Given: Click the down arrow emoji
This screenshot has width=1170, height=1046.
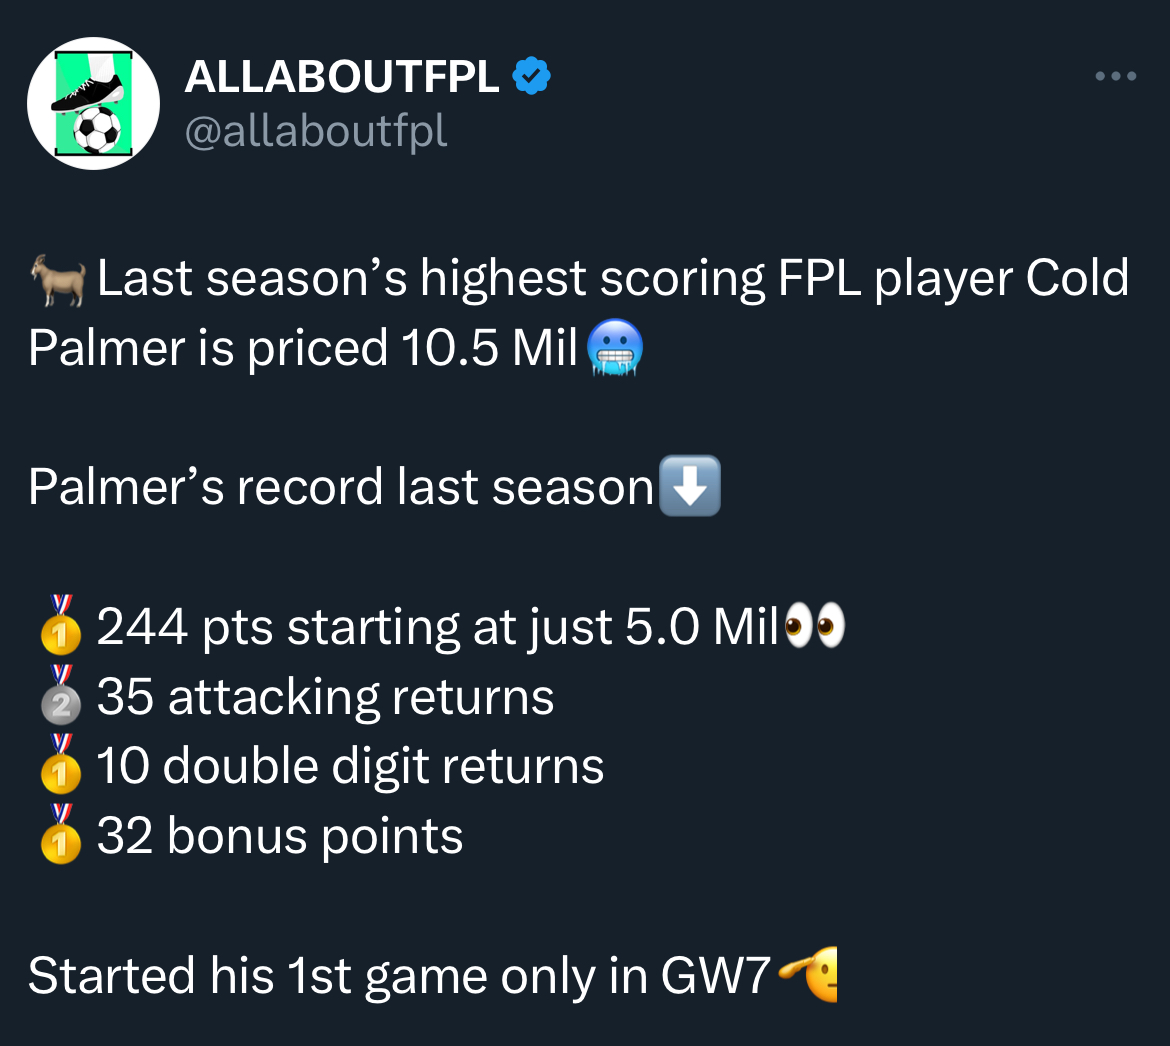Looking at the screenshot, I should (689, 486).
